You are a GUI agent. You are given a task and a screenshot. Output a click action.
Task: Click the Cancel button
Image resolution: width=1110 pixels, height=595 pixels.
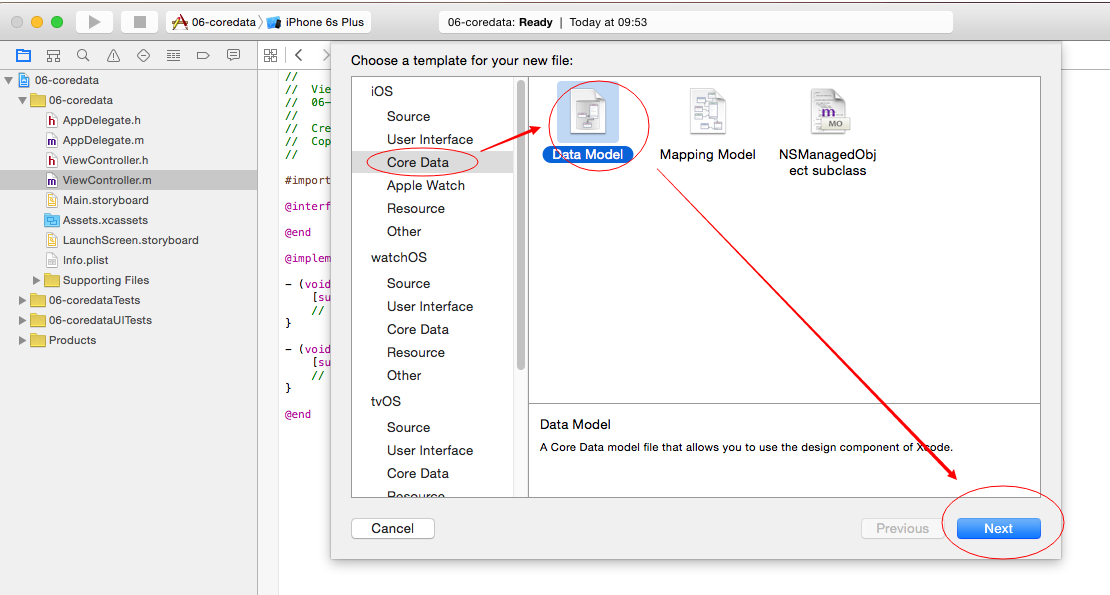tap(393, 528)
